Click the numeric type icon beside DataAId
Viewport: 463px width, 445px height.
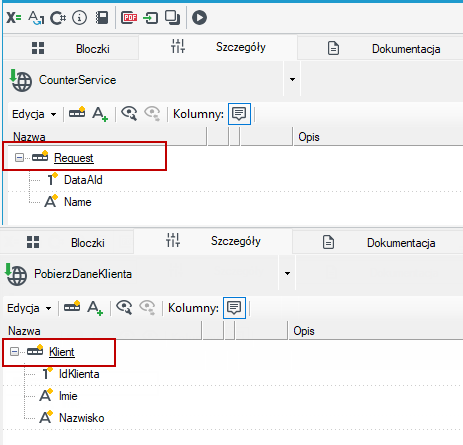pos(52,179)
